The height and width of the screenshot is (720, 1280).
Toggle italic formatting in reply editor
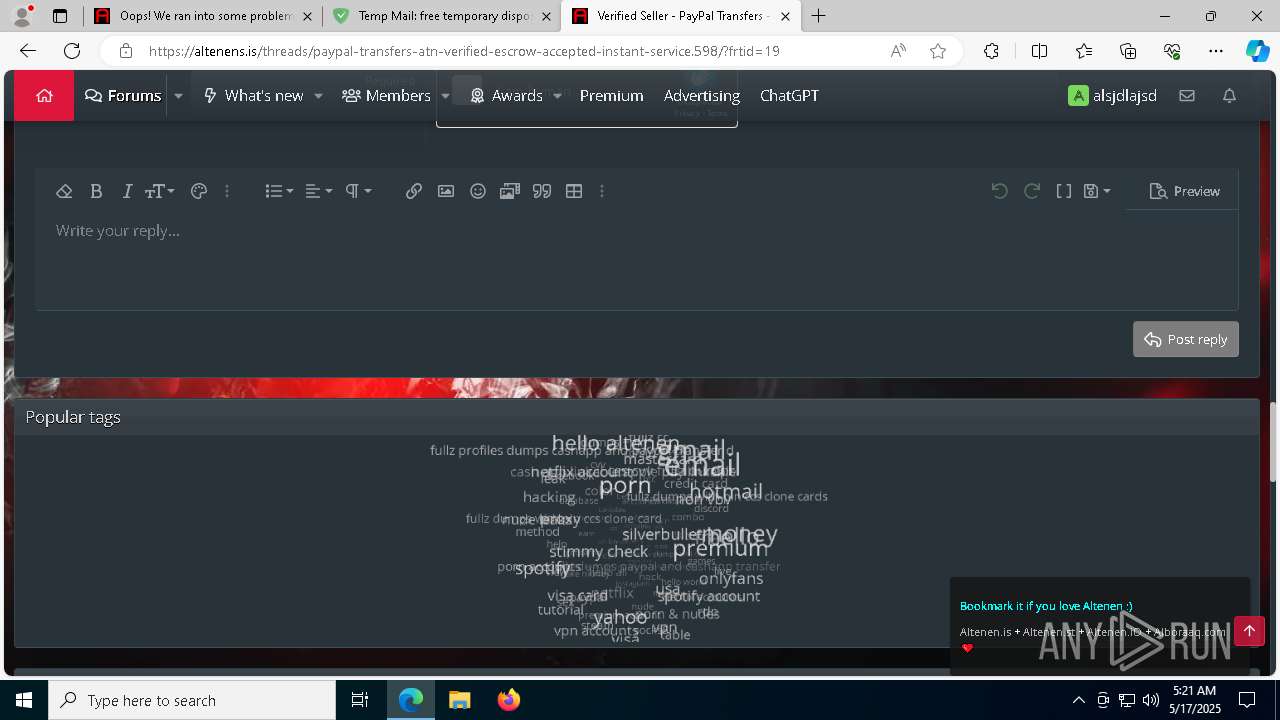click(x=127, y=191)
